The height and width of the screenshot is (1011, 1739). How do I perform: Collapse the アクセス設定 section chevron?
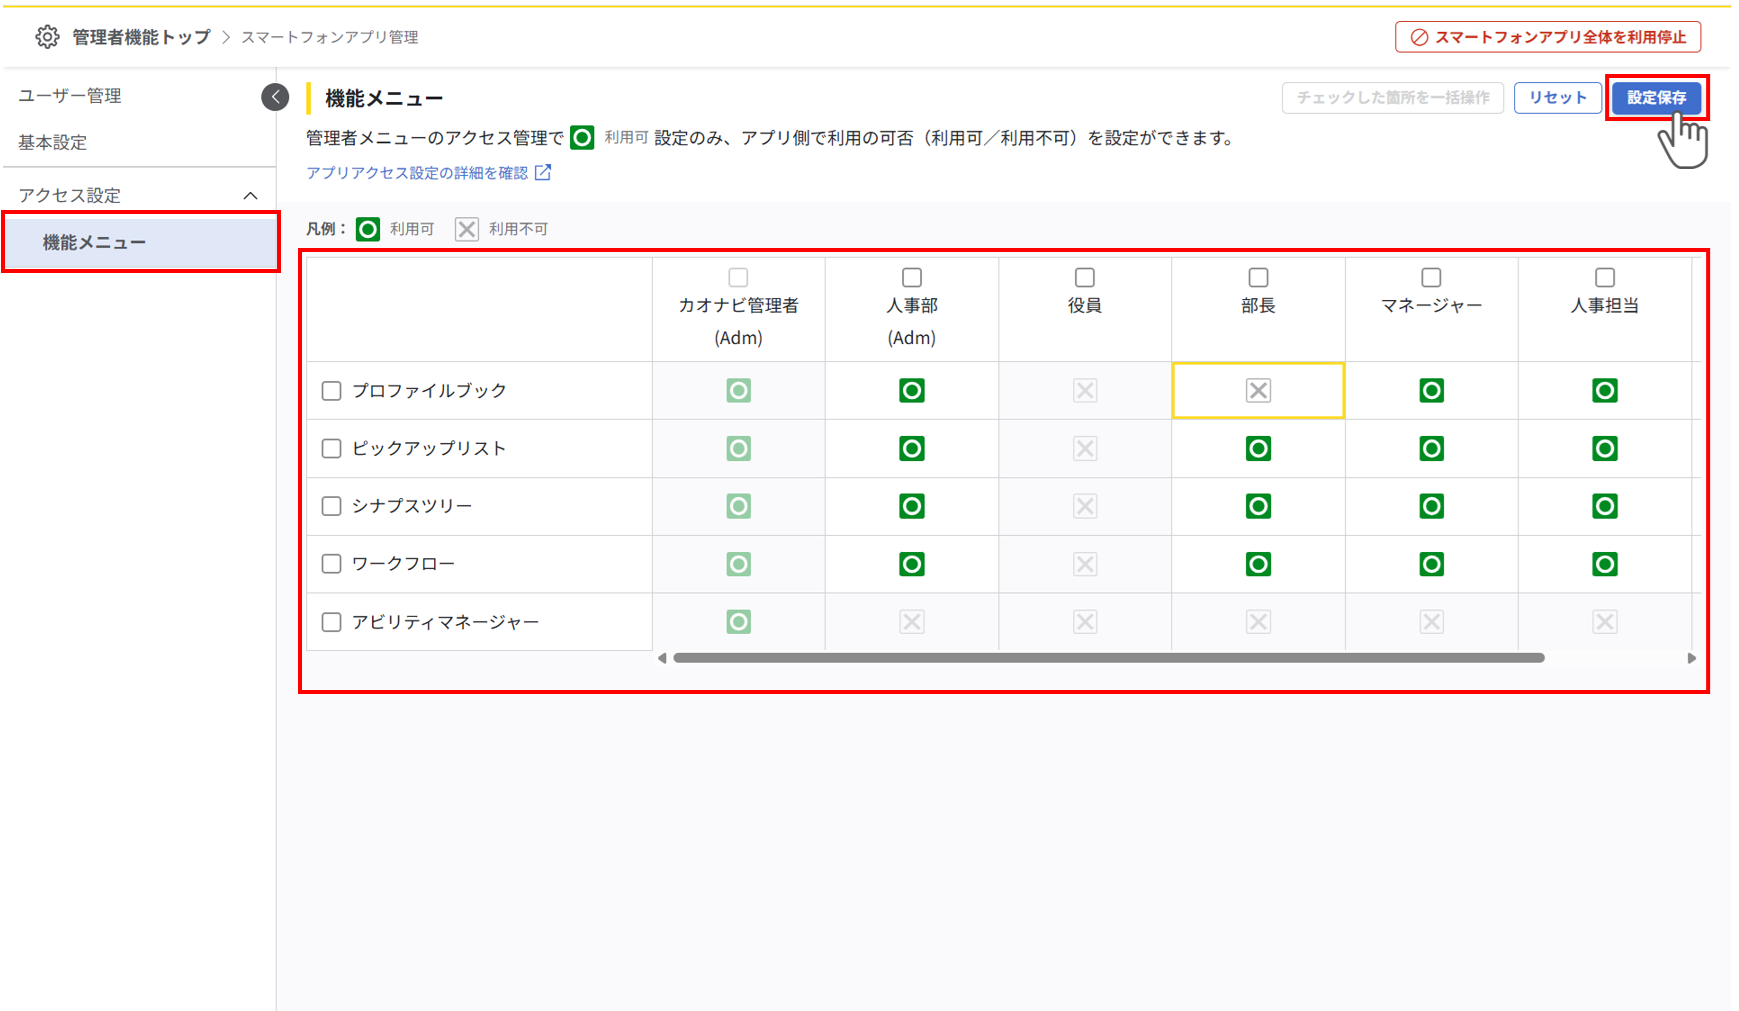[x=252, y=195]
